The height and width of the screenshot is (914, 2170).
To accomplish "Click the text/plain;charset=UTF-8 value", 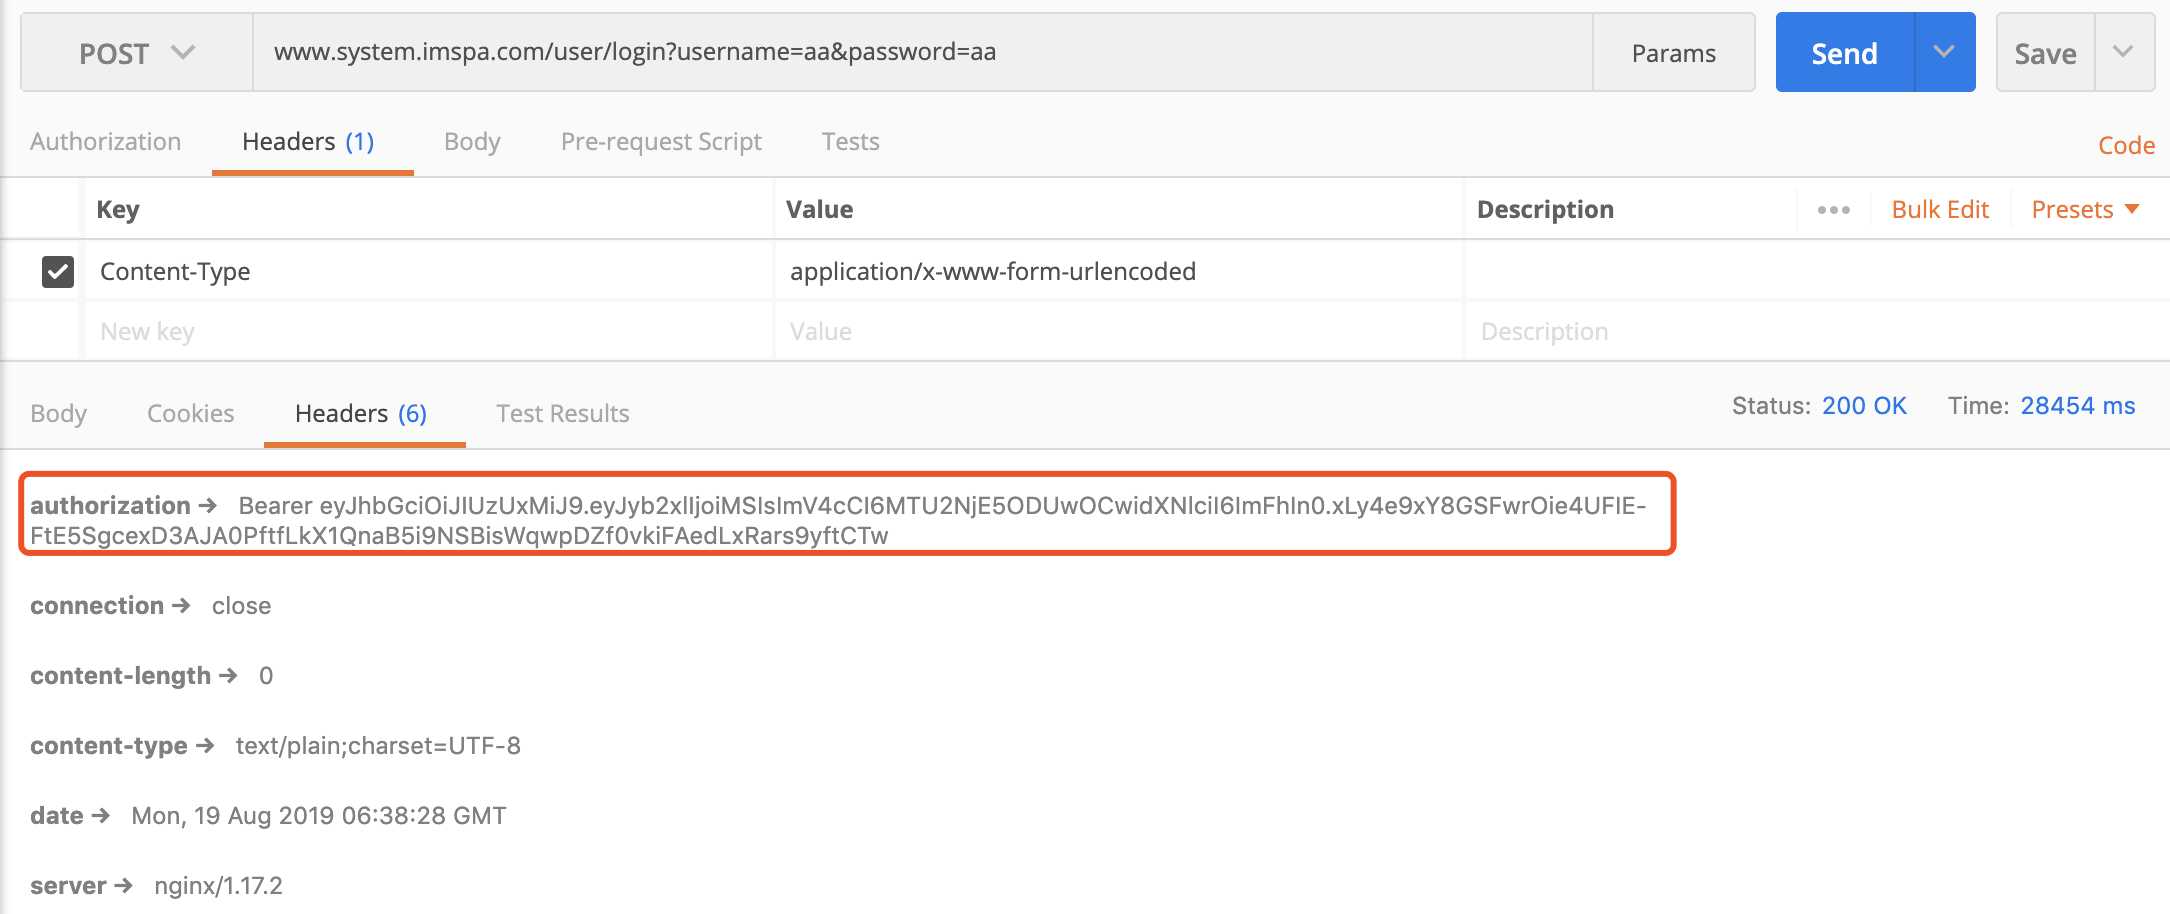I will tap(378, 746).
